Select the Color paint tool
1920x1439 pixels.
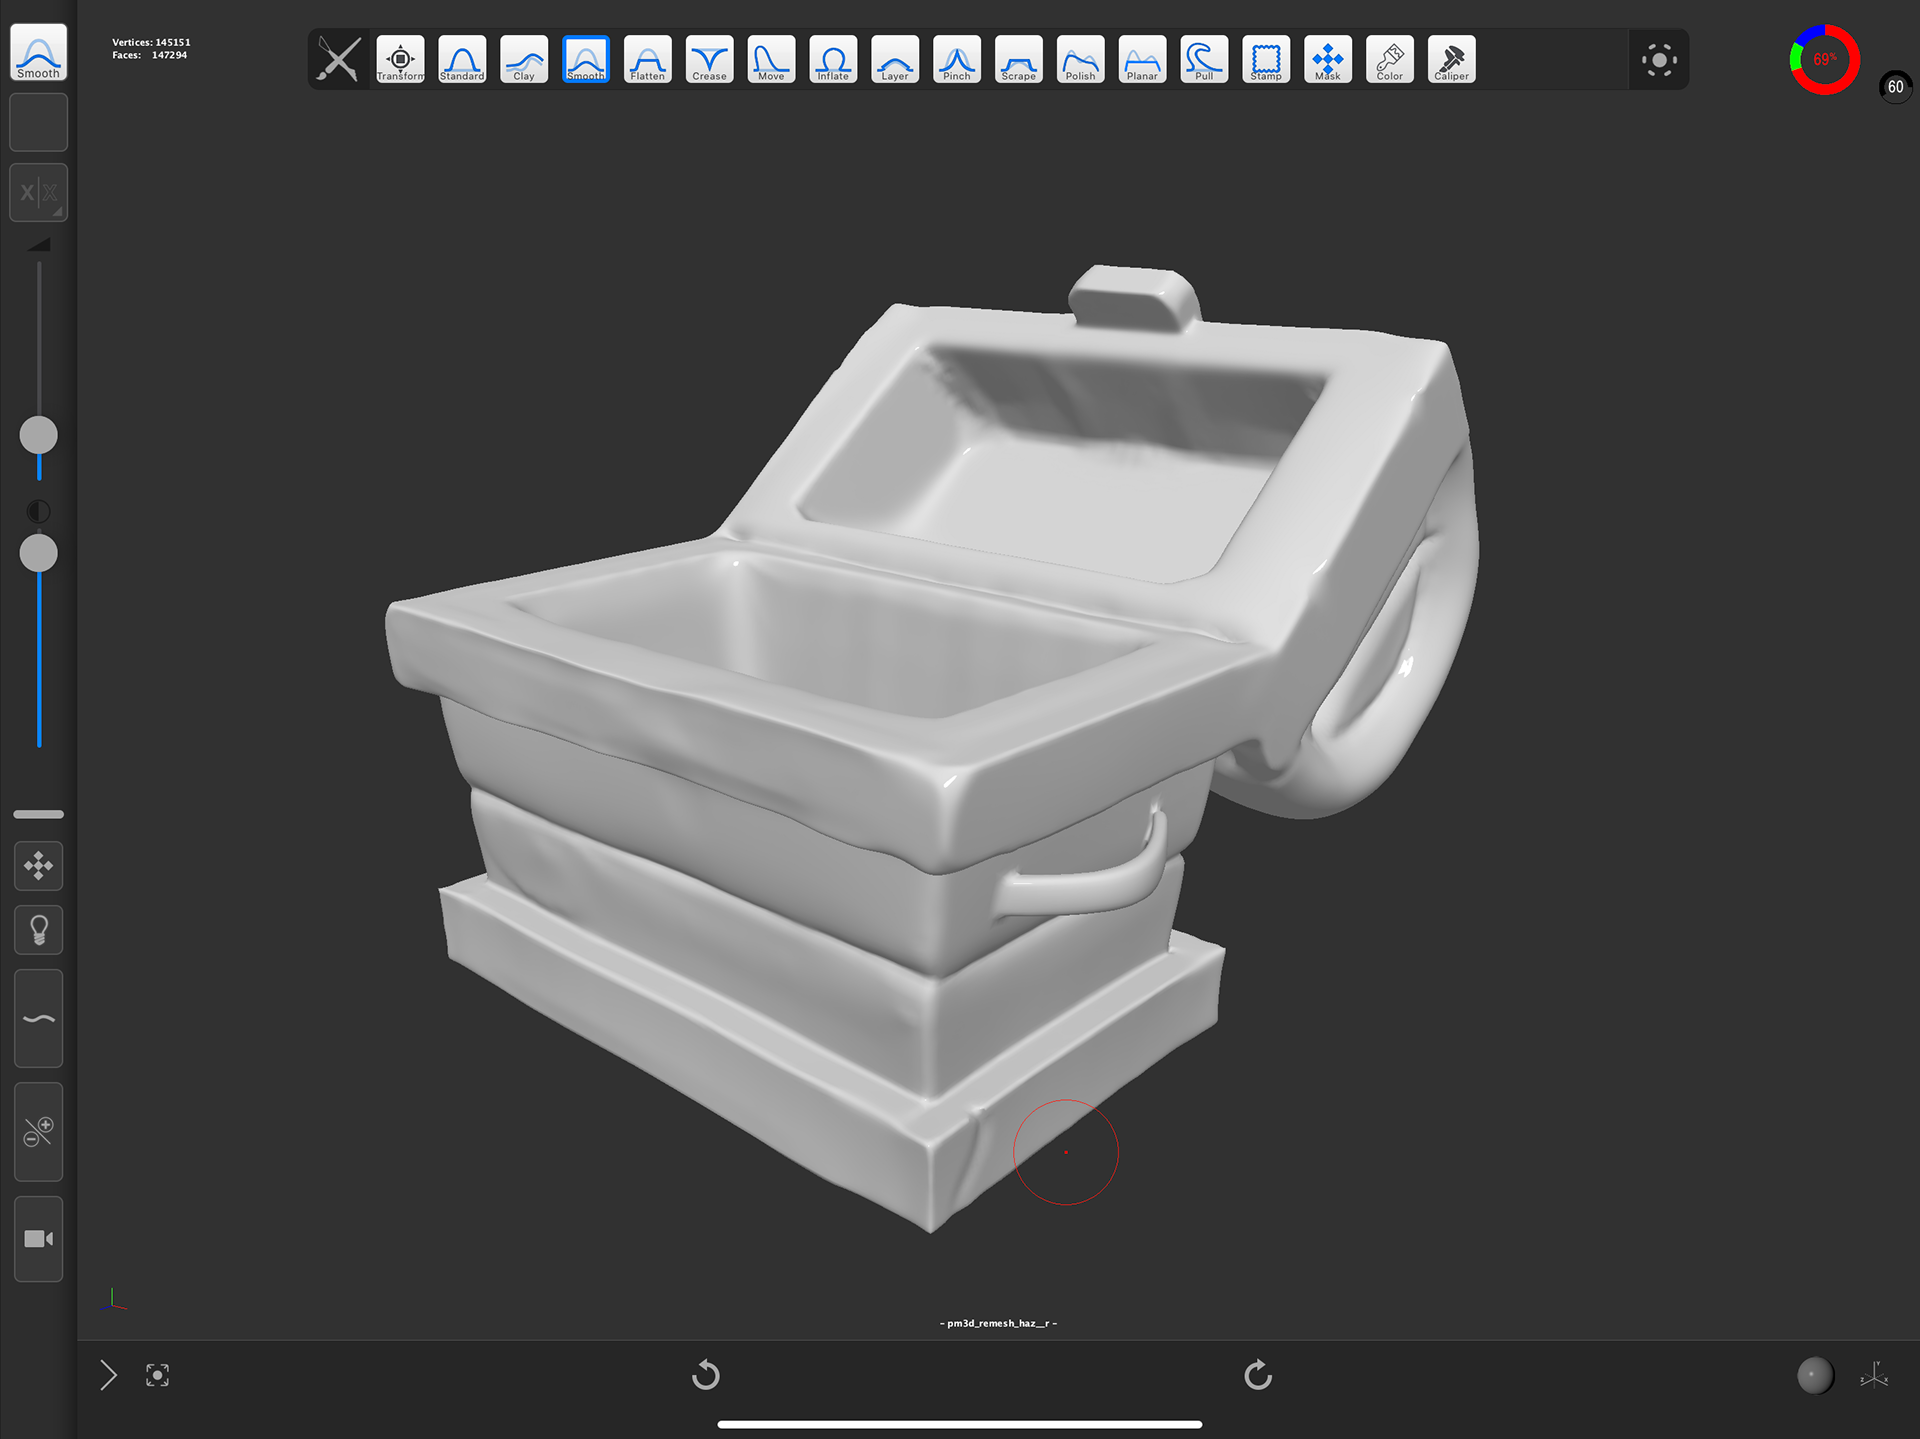(x=1389, y=59)
